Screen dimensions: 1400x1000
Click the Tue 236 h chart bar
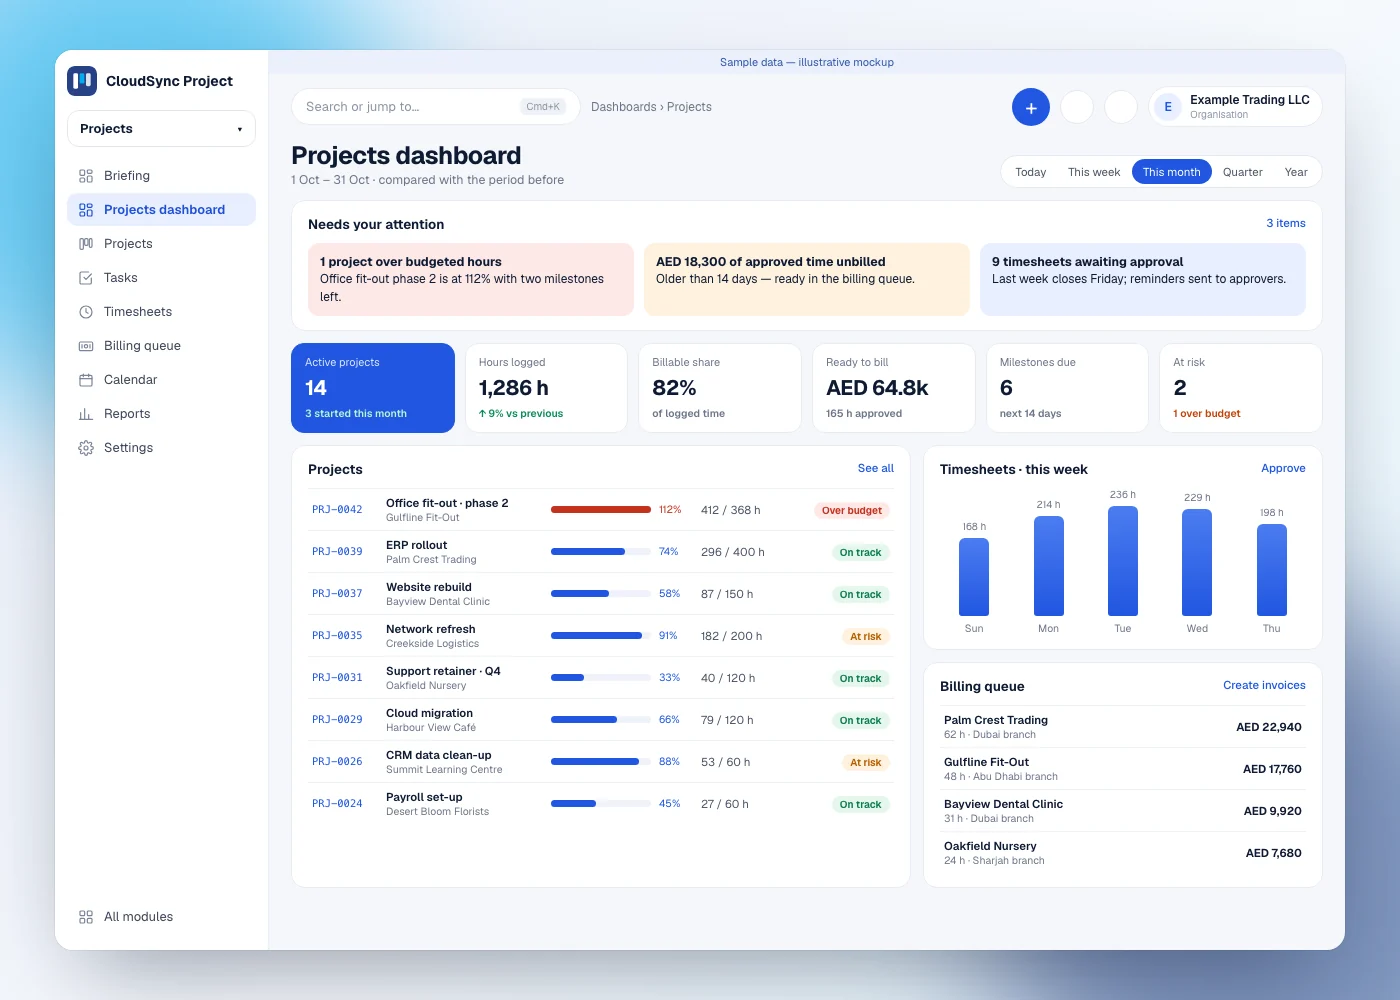(x=1123, y=561)
